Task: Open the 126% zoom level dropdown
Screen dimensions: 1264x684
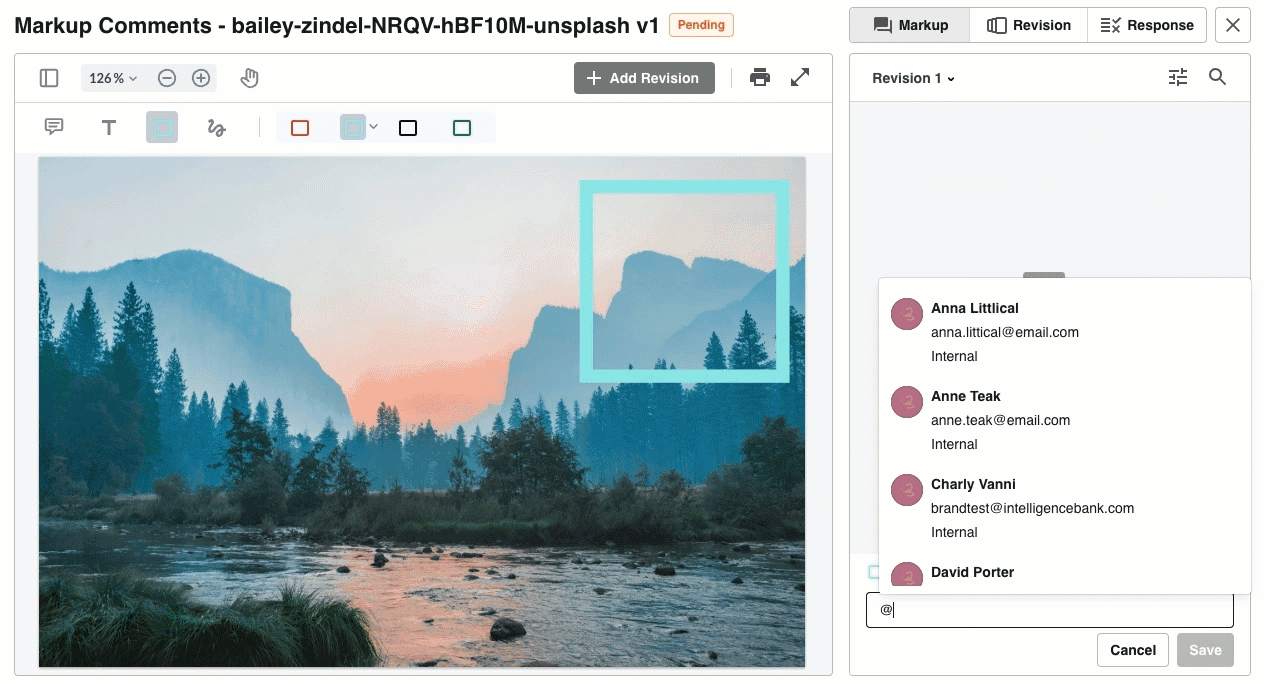Action: tap(113, 78)
